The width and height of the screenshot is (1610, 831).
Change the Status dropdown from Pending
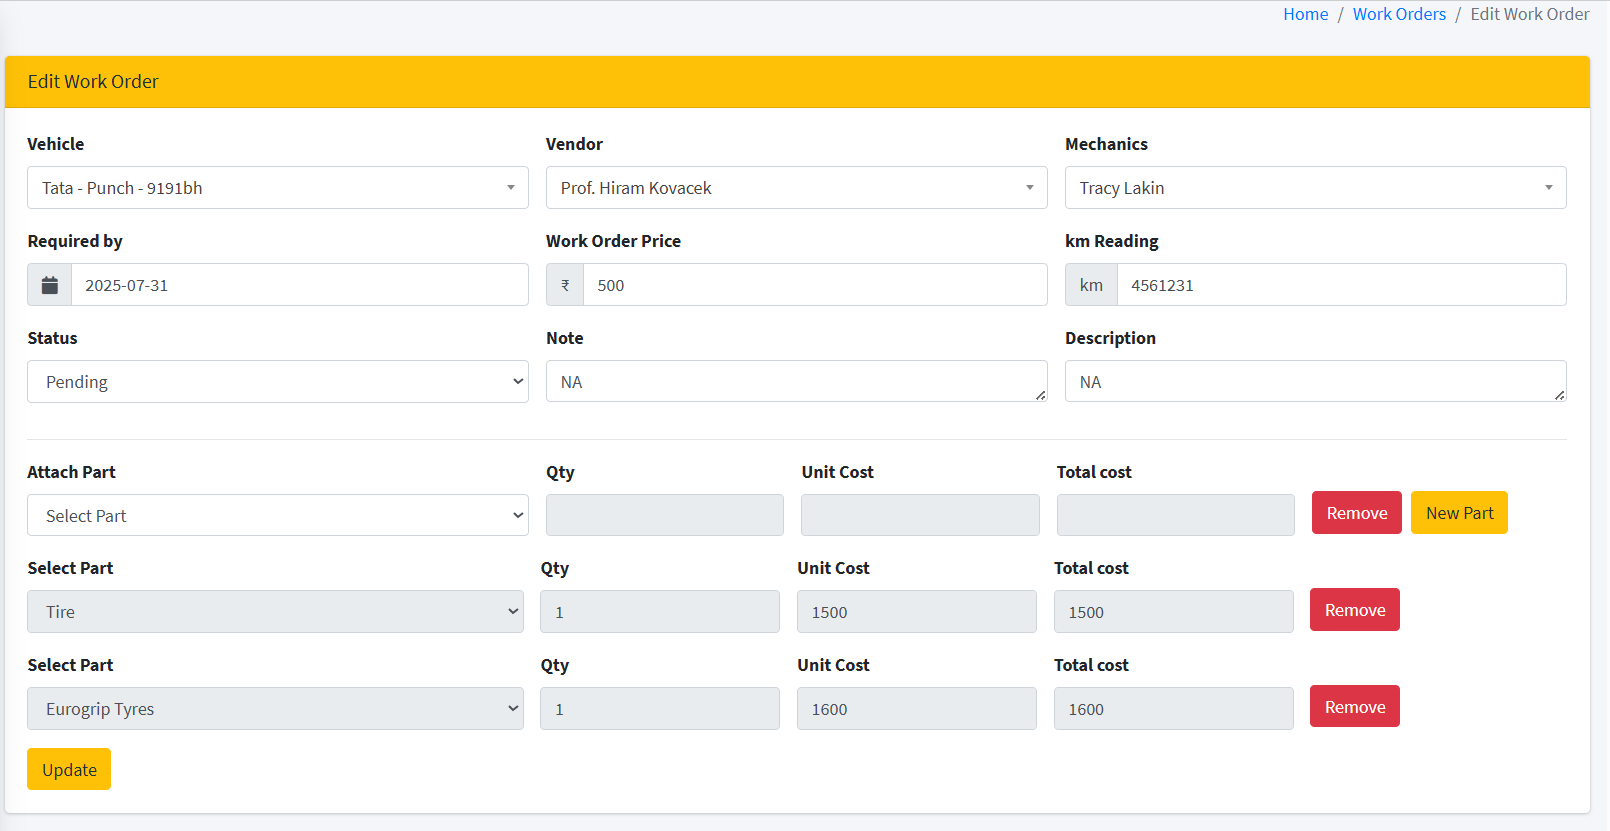277,382
